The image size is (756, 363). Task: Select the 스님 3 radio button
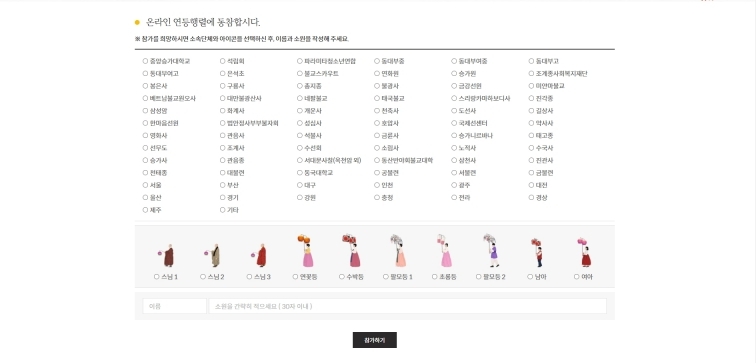tap(249, 277)
